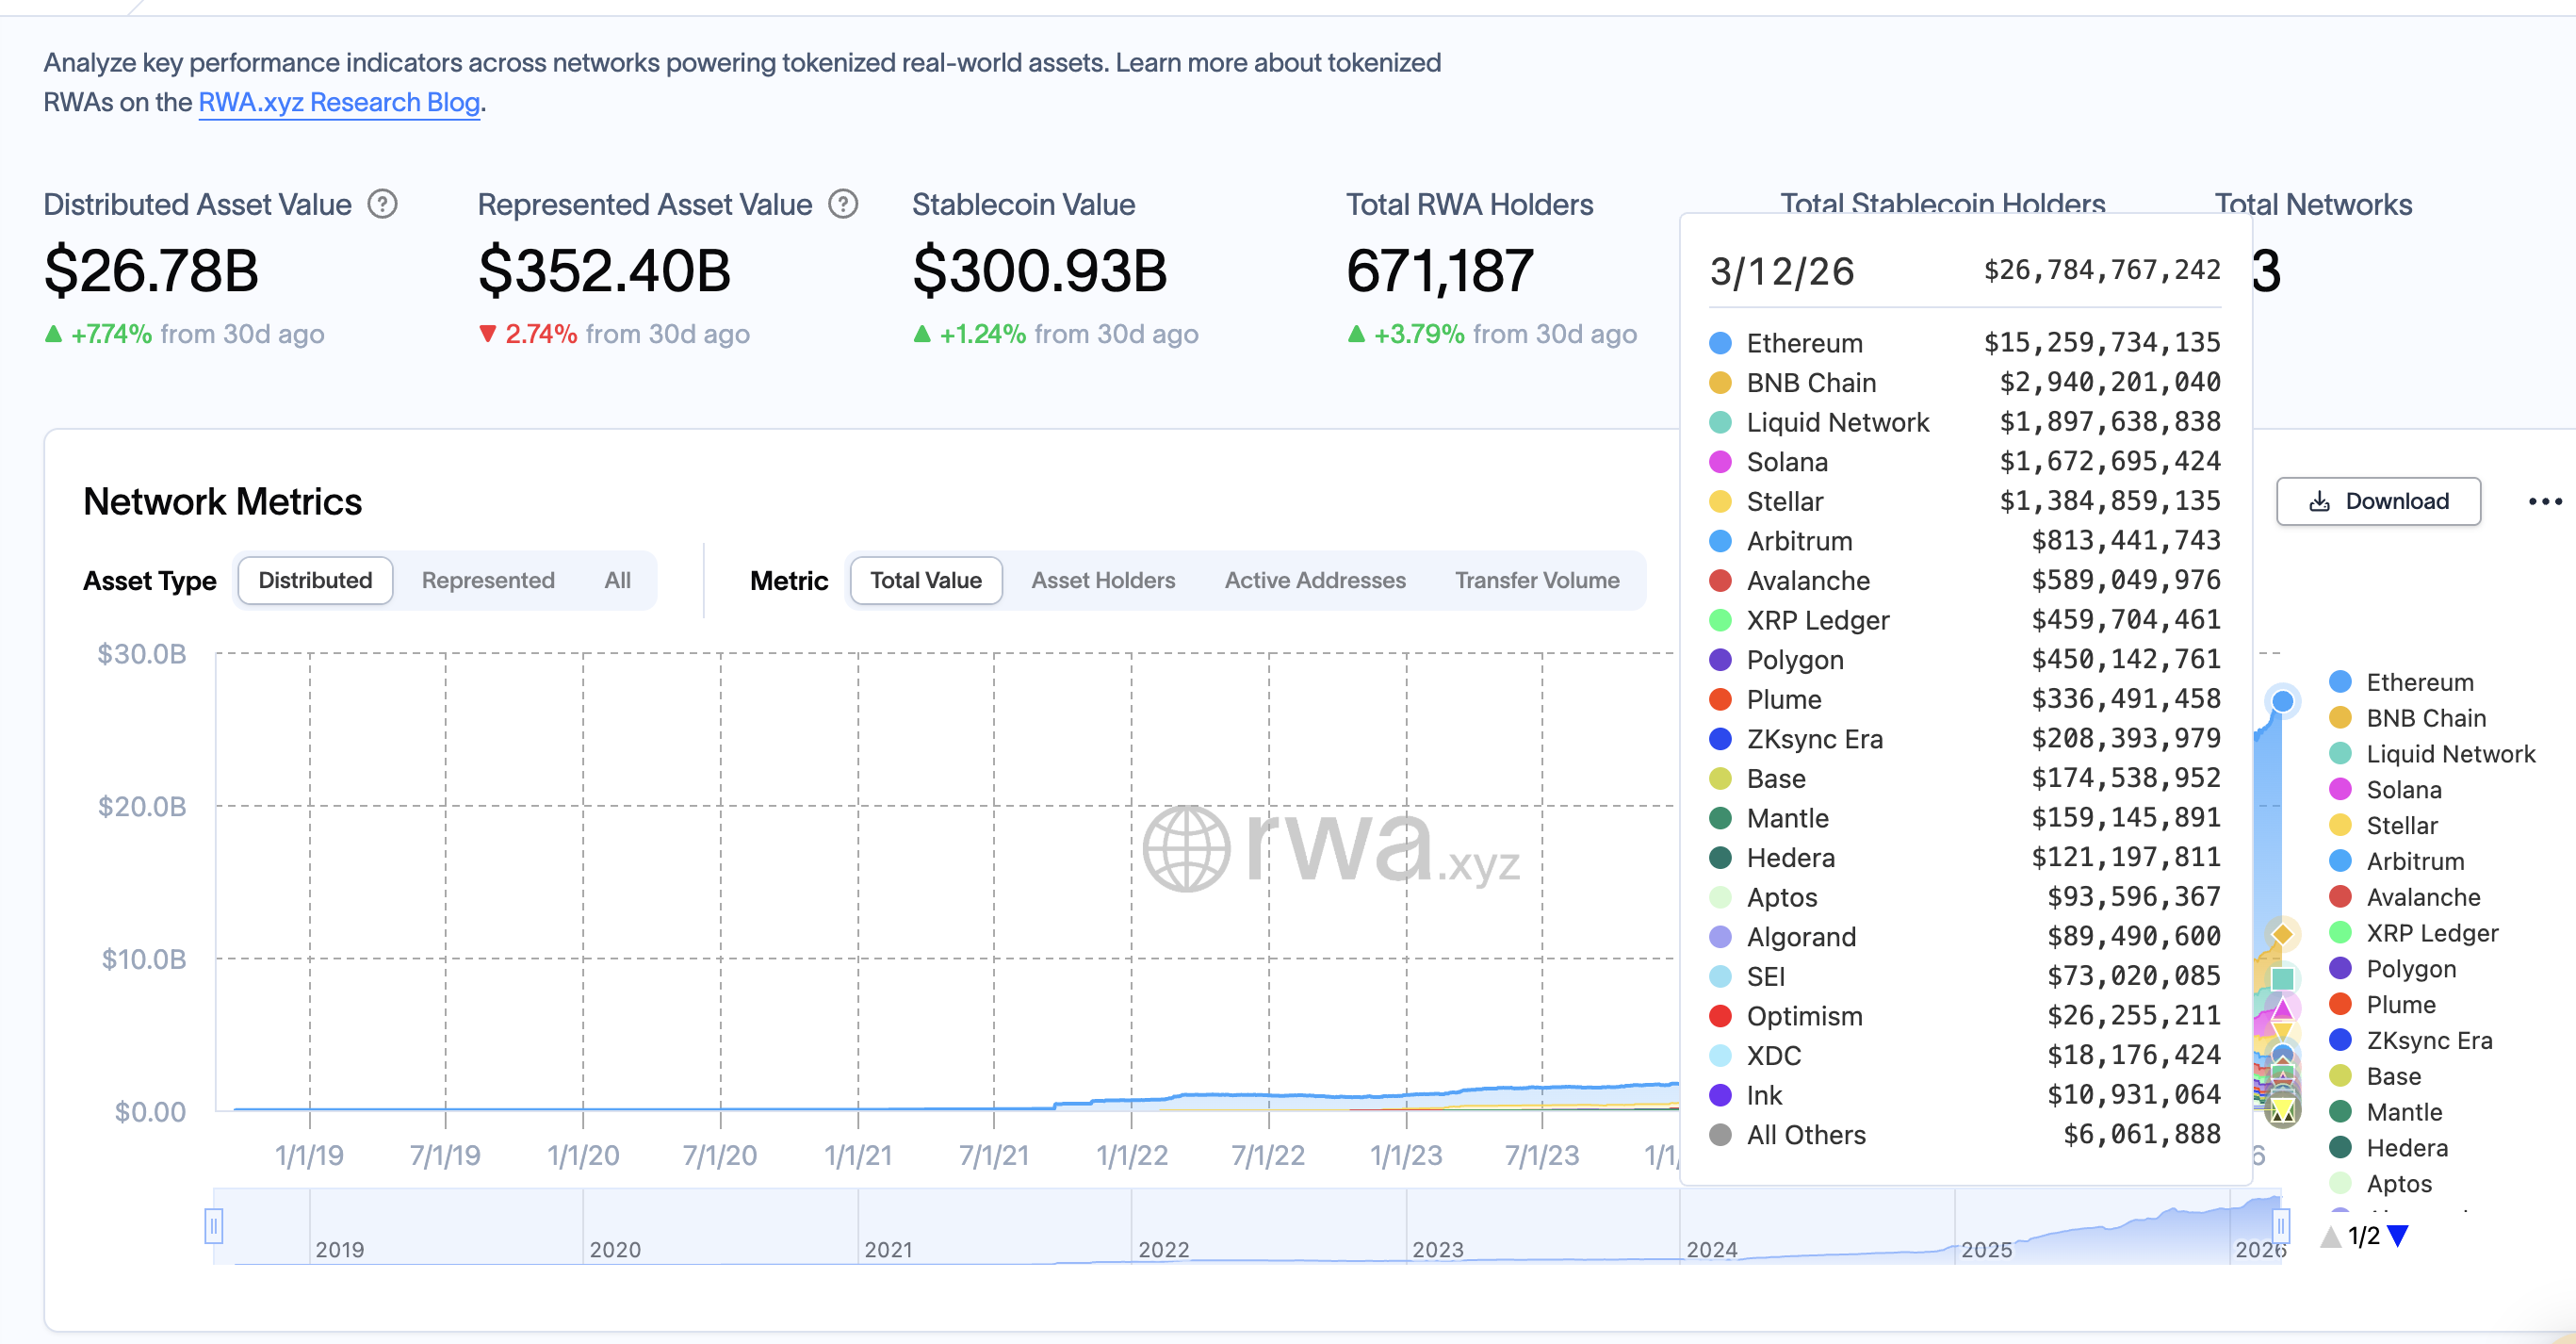Viewport: 2576px width, 1344px height.
Task: Select the All asset type option
Action: (617, 580)
